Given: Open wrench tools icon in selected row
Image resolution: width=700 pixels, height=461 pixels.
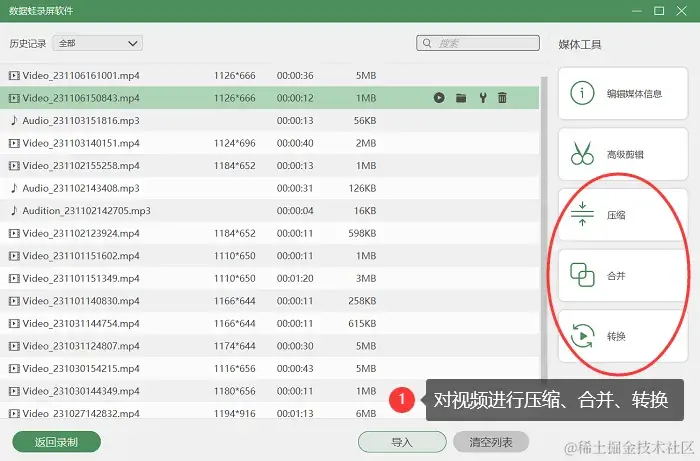Looking at the screenshot, I should (483, 98).
